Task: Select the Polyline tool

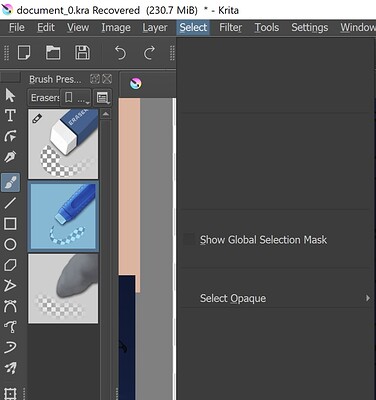Action: [10, 286]
